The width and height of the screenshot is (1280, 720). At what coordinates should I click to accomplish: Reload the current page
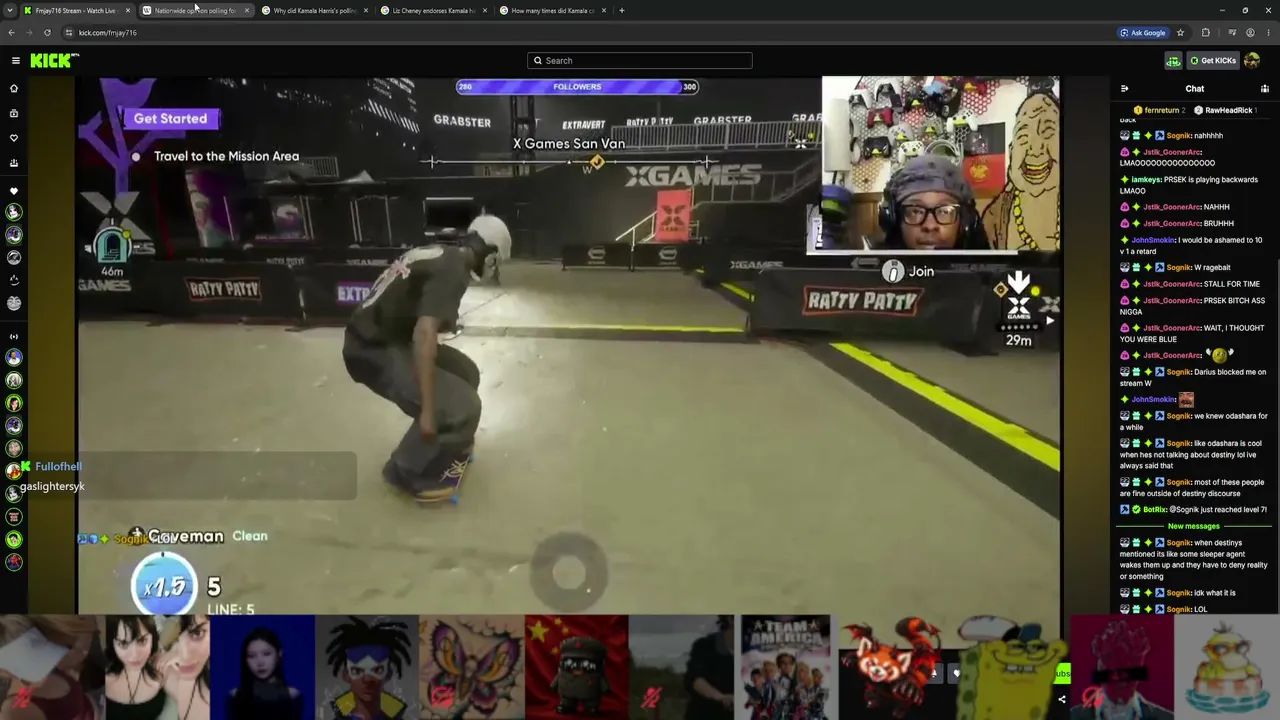coord(47,33)
